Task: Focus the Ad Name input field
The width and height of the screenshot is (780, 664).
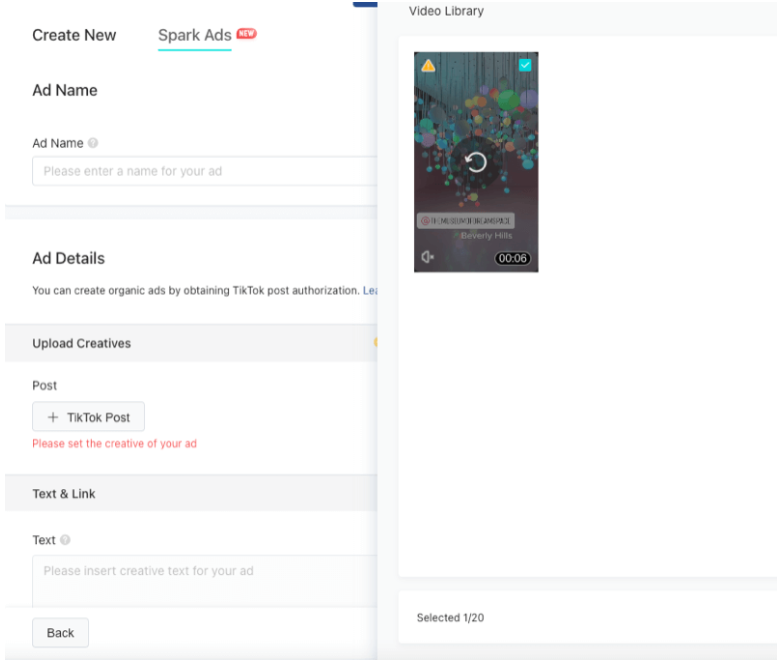Action: (x=204, y=171)
